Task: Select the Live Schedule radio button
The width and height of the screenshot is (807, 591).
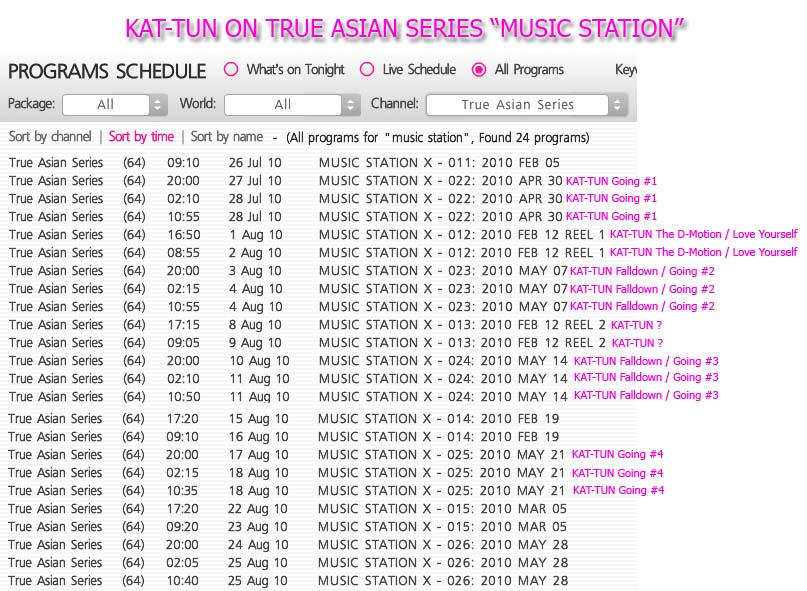Action: tap(367, 69)
